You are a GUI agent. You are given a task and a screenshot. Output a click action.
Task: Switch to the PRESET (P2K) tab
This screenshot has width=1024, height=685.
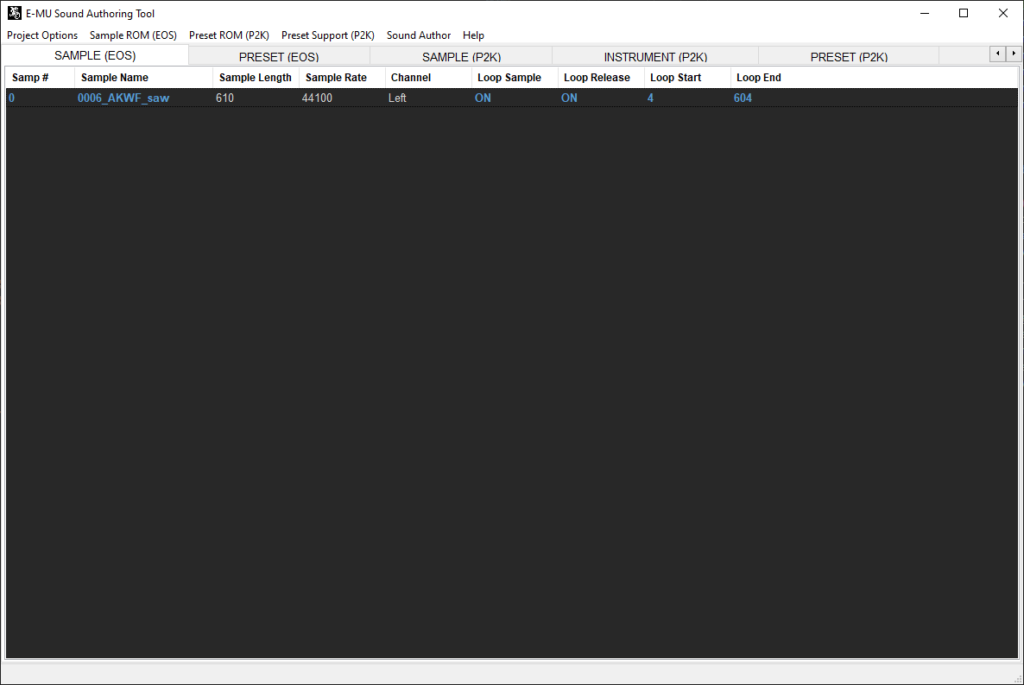pyautogui.click(x=849, y=57)
